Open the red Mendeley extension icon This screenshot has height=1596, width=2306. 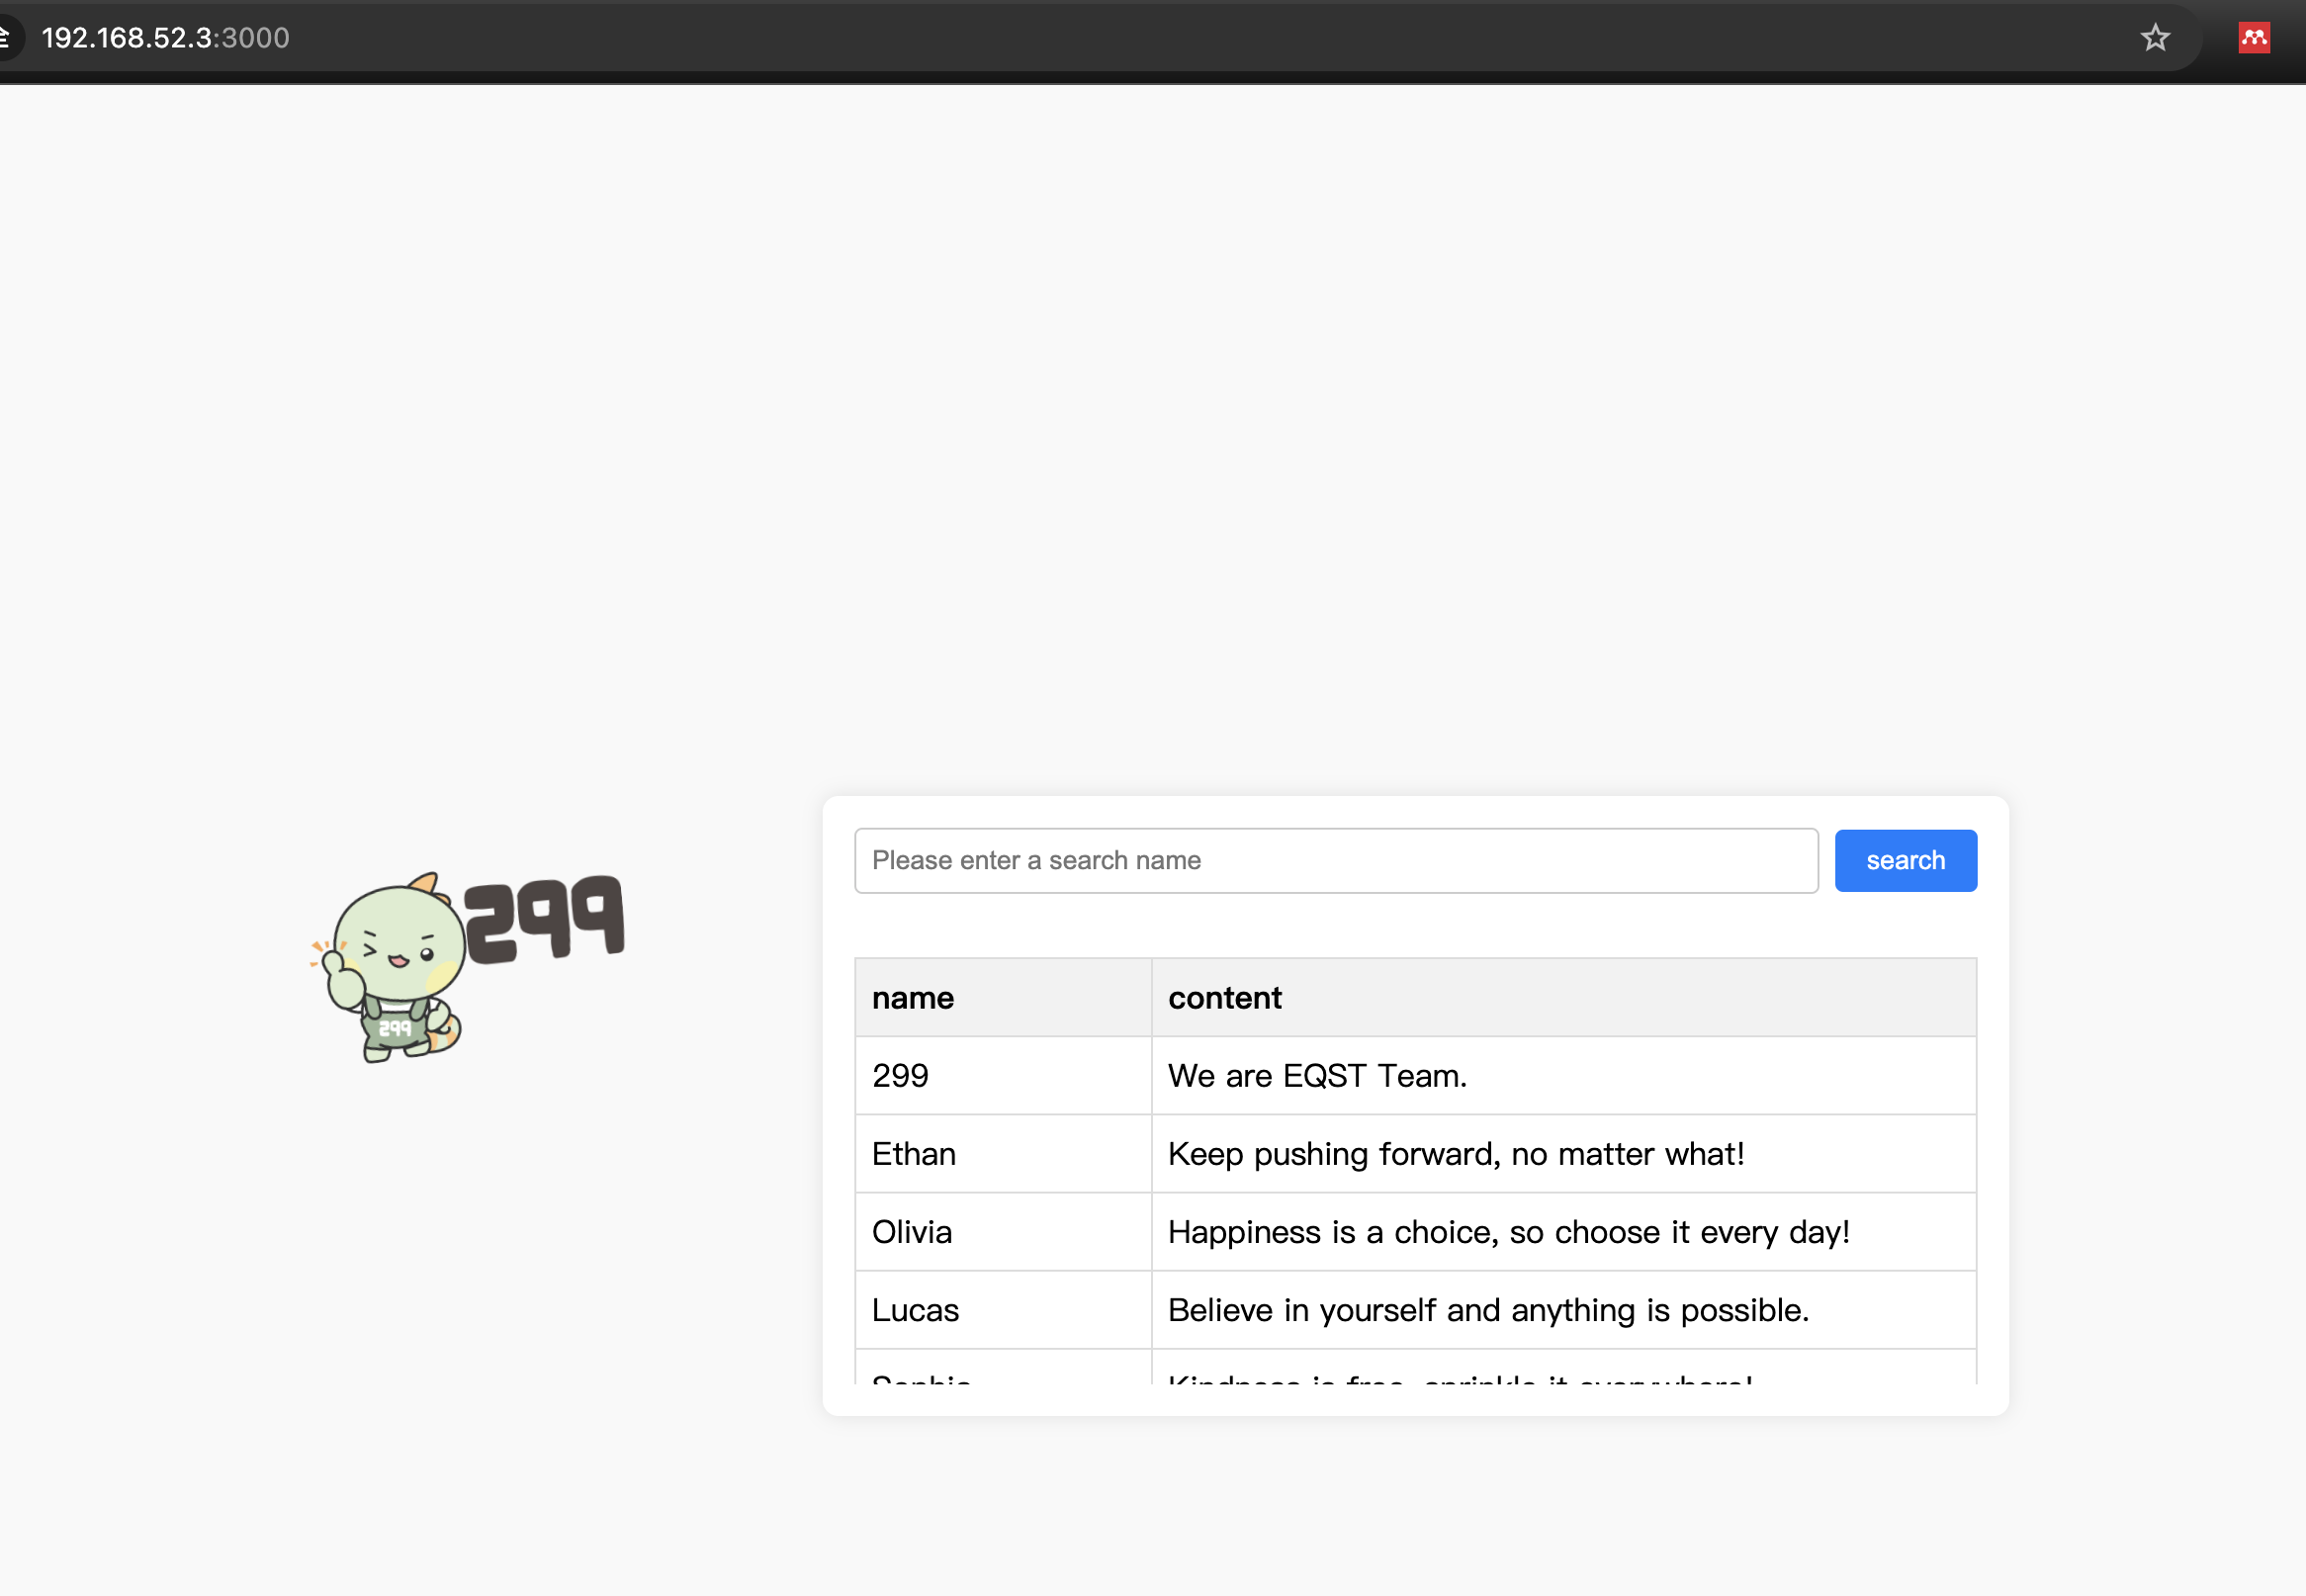click(x=2253, y=38)
